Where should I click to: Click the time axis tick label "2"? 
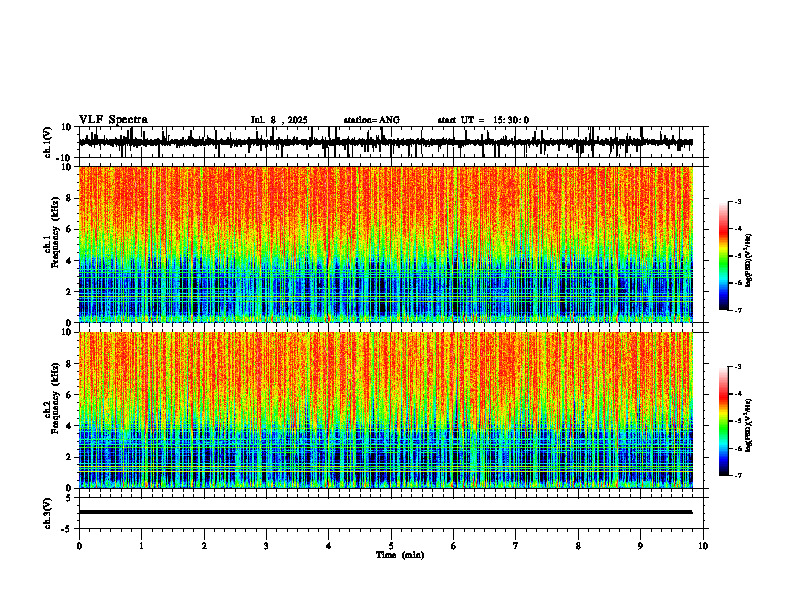click(x=204, y=546)
